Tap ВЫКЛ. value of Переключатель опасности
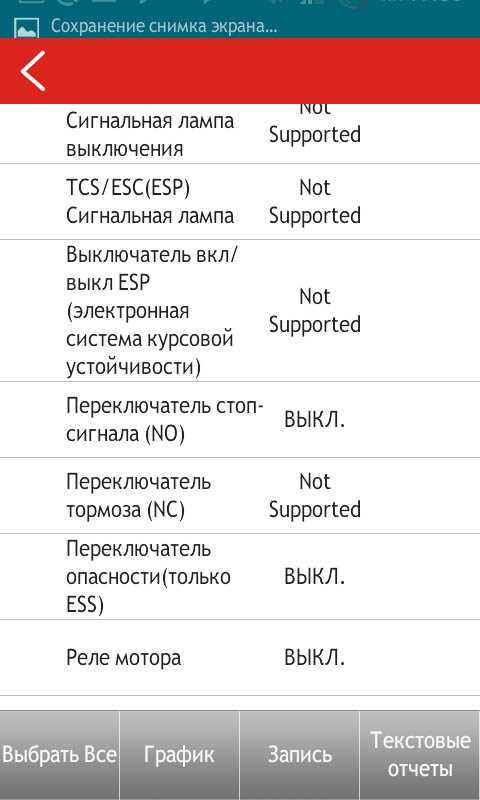 [x=315, y=577]
